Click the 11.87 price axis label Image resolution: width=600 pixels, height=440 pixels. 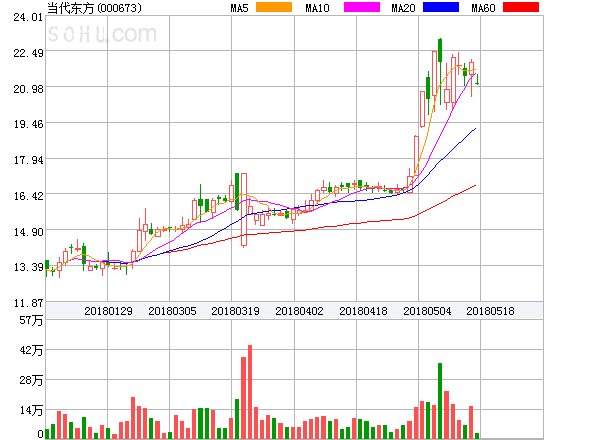(28, 303)
